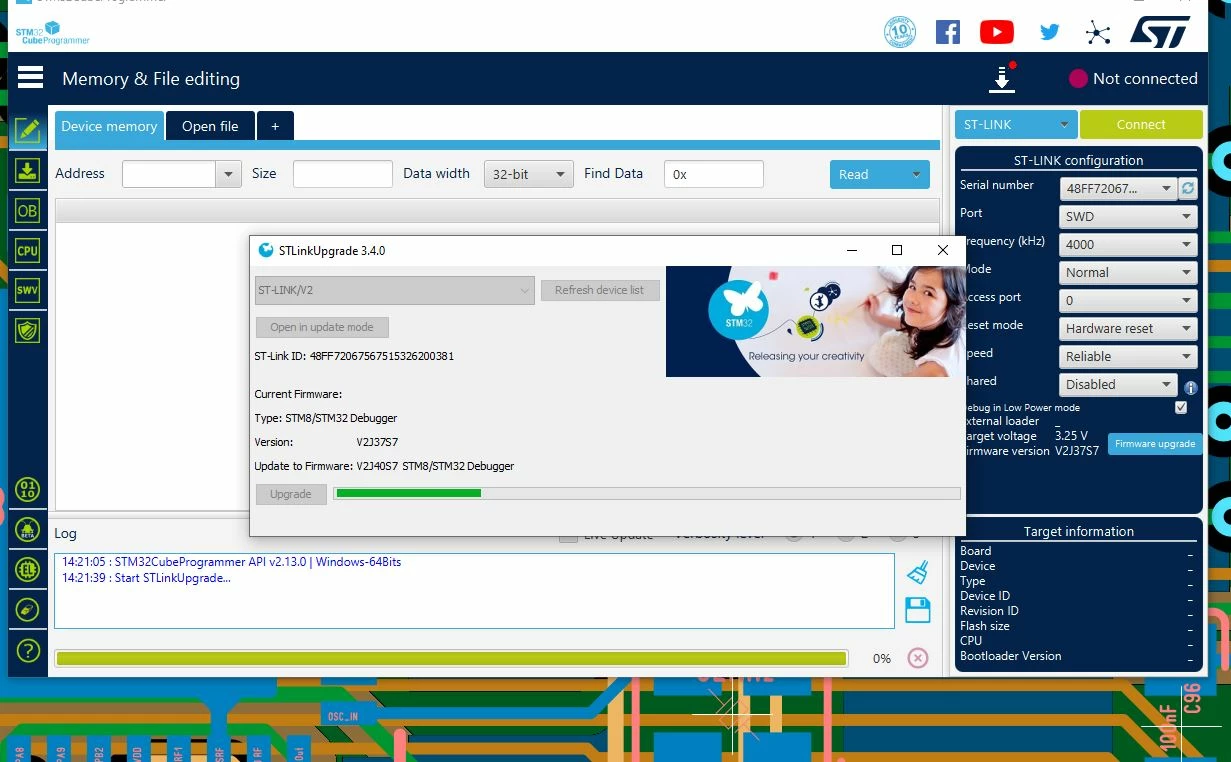
Task: Select the Memory & File editing pencil icon
Action: tap(27, 130)
